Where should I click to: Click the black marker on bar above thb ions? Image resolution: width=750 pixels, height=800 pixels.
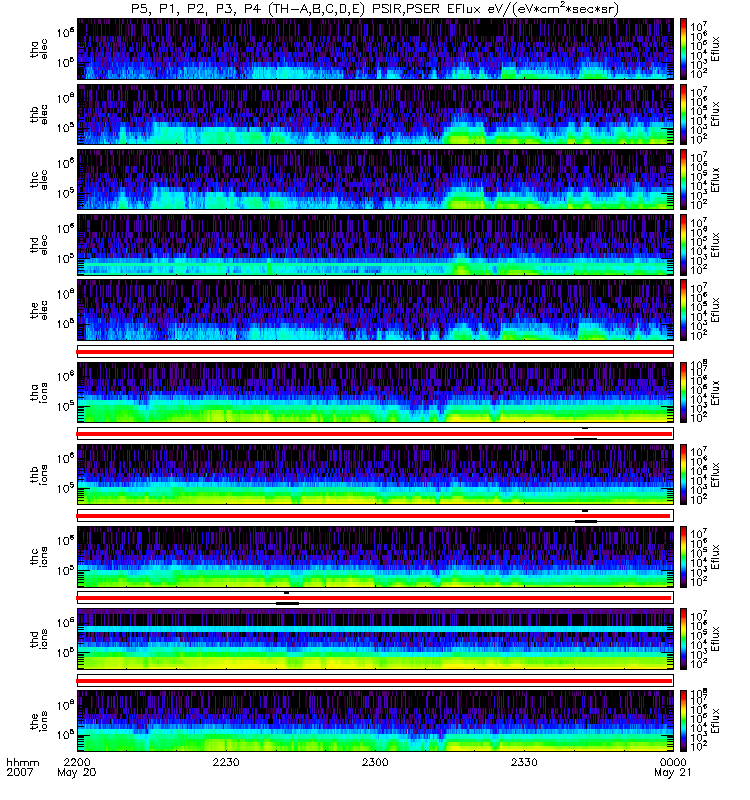(586, 438)
